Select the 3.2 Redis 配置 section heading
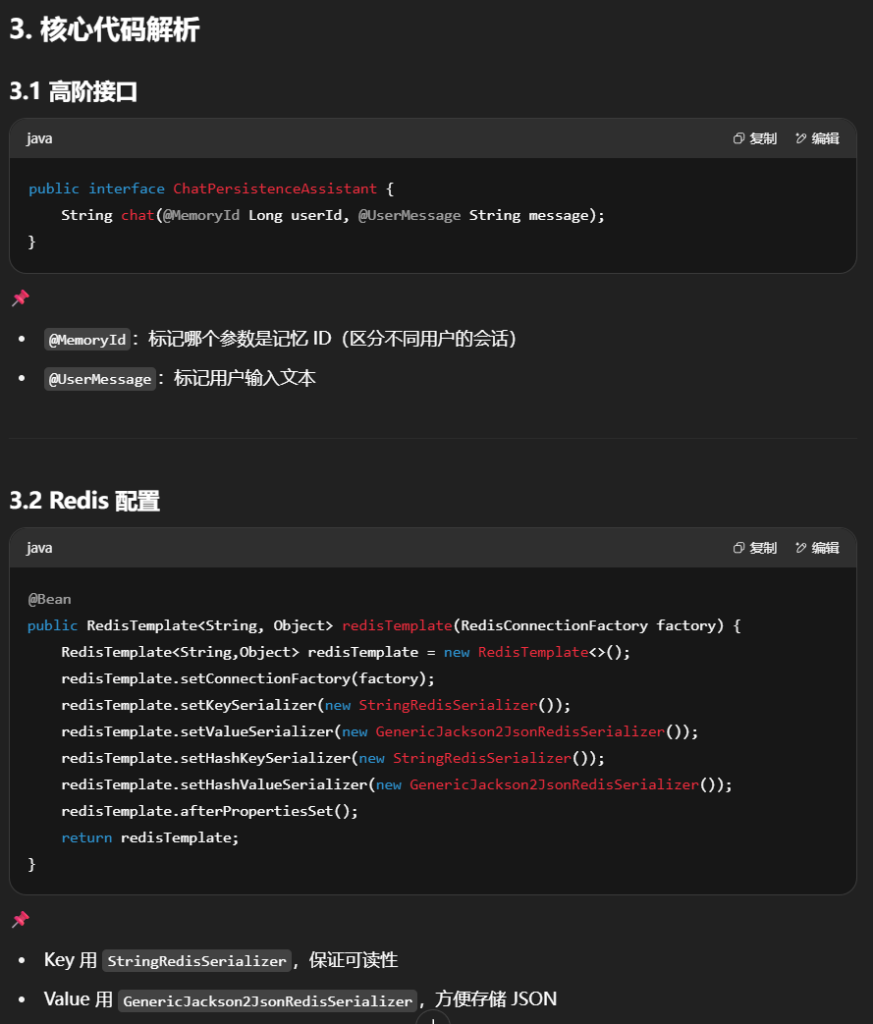The image size is (873, 1024). [x=84, y=501]
